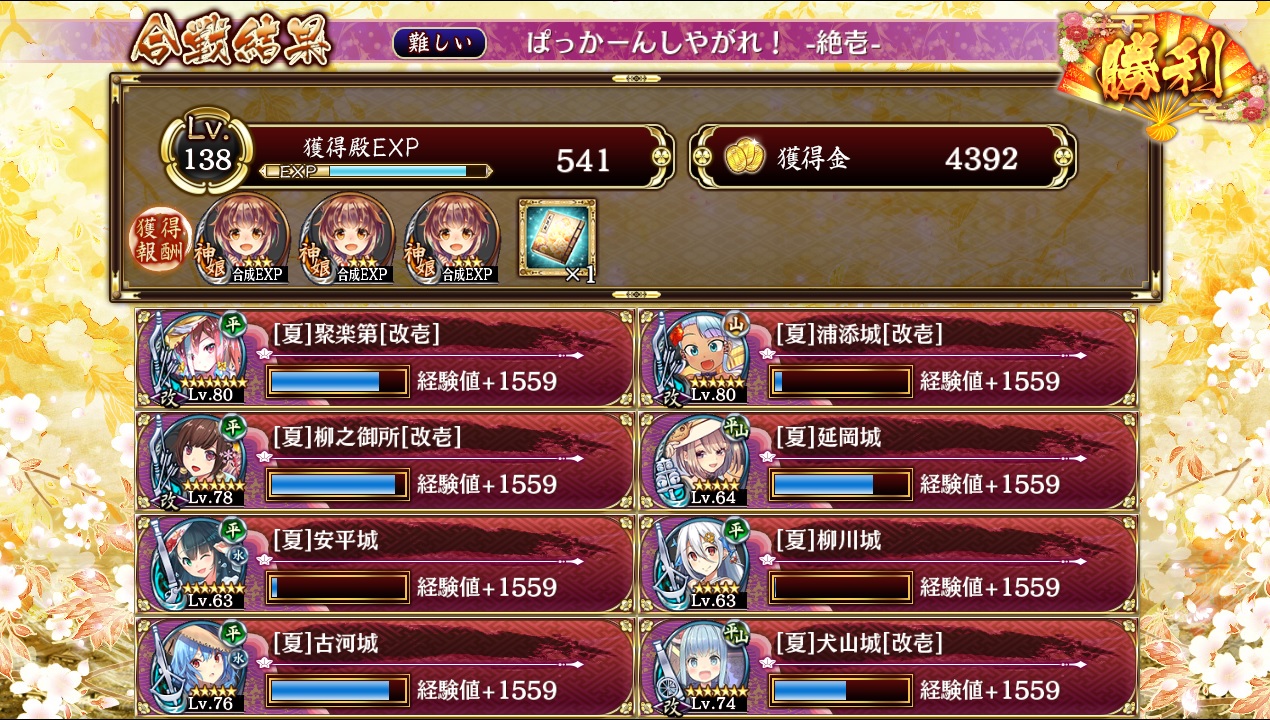Select the [夏]延岡城 character portrait
1270x720 pixels.
coord(702,460)
